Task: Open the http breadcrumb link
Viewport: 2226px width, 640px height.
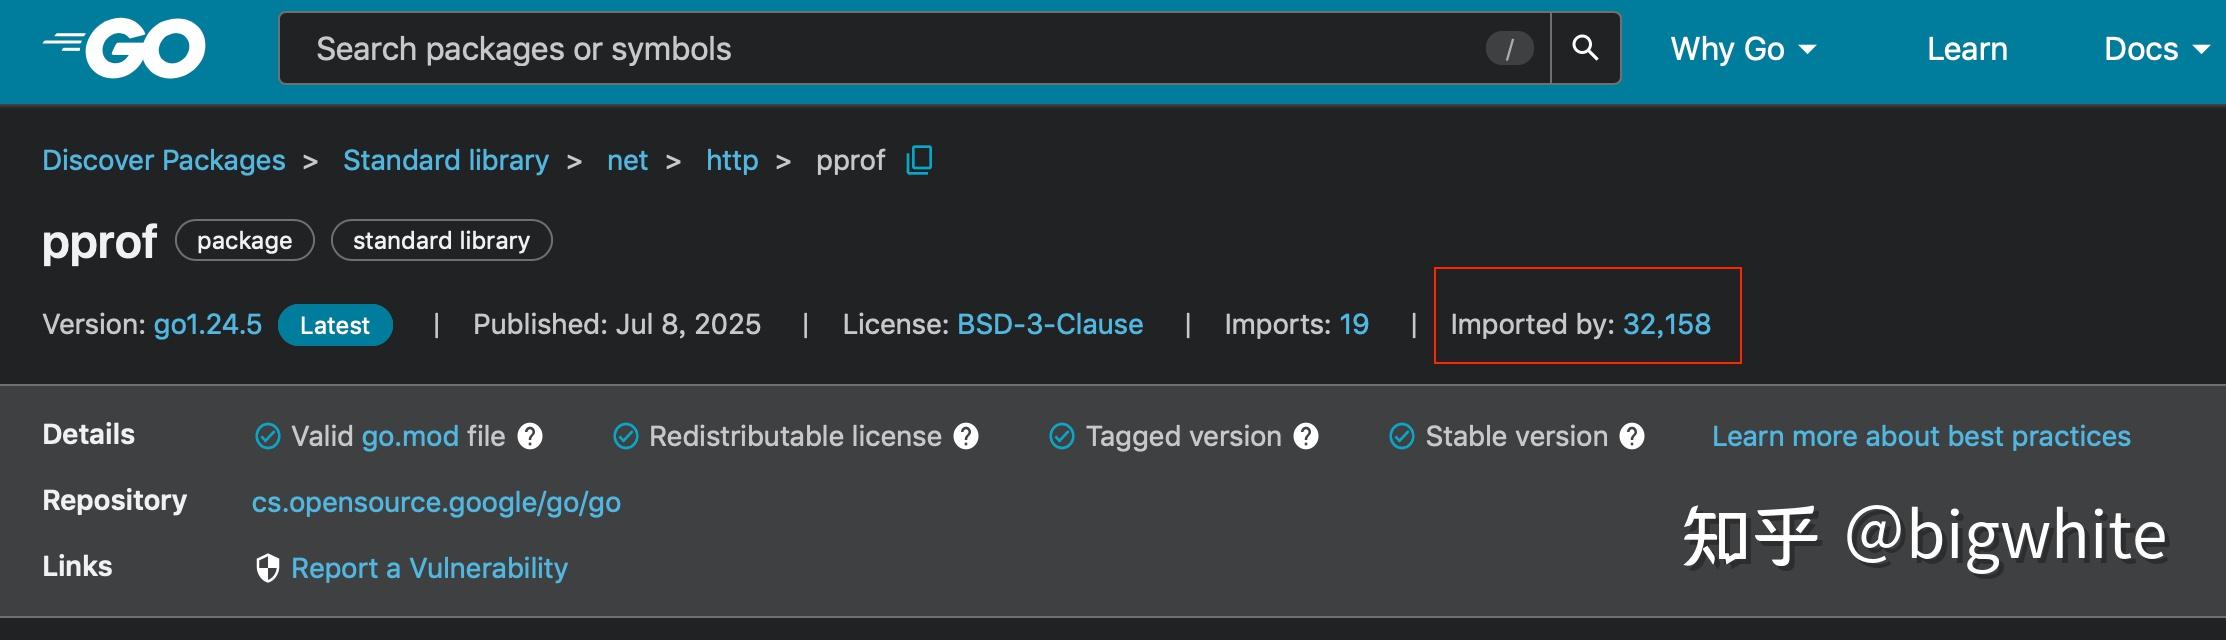Action: pyautogui.click(x=732, y=160)
